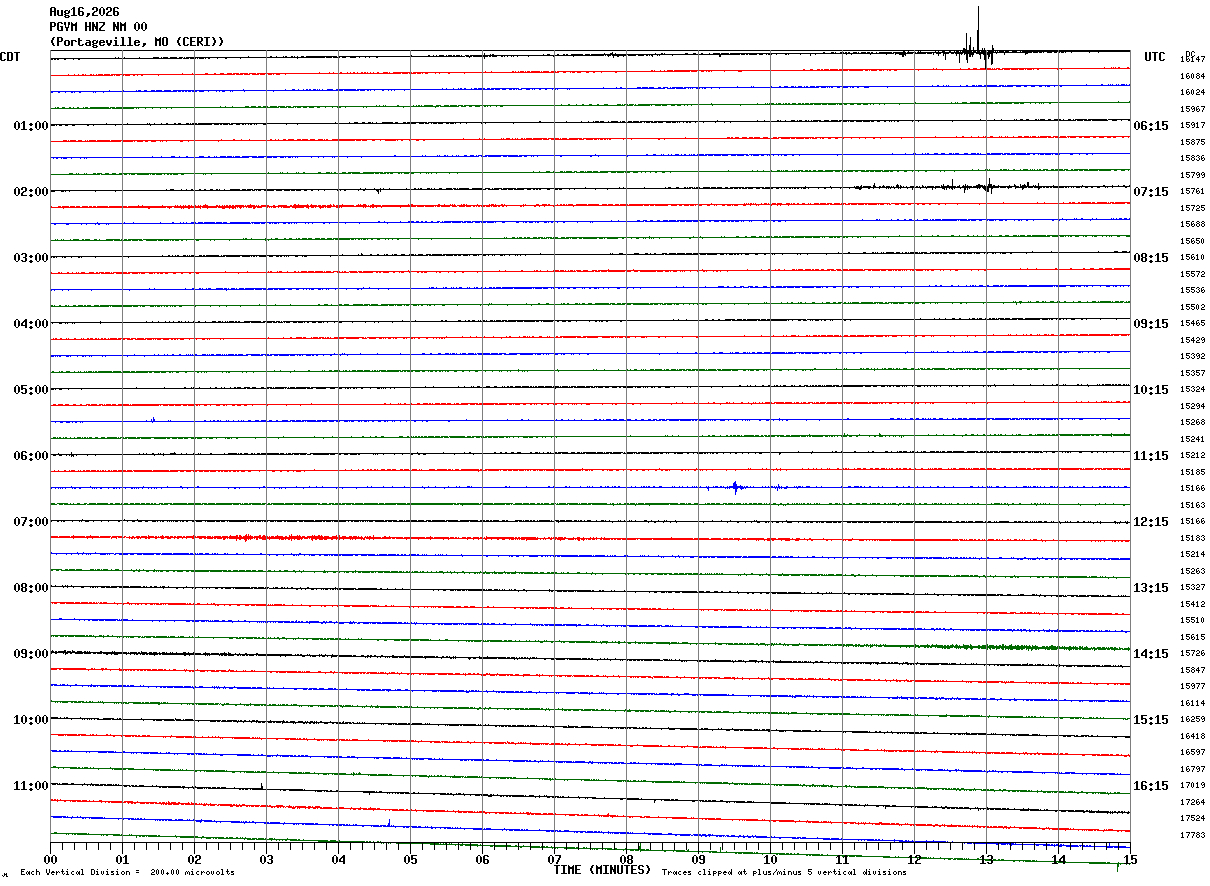The image size is (1210, 886).
Task: Select the 07:00 CDT hour label
Action: coord(31,522)
